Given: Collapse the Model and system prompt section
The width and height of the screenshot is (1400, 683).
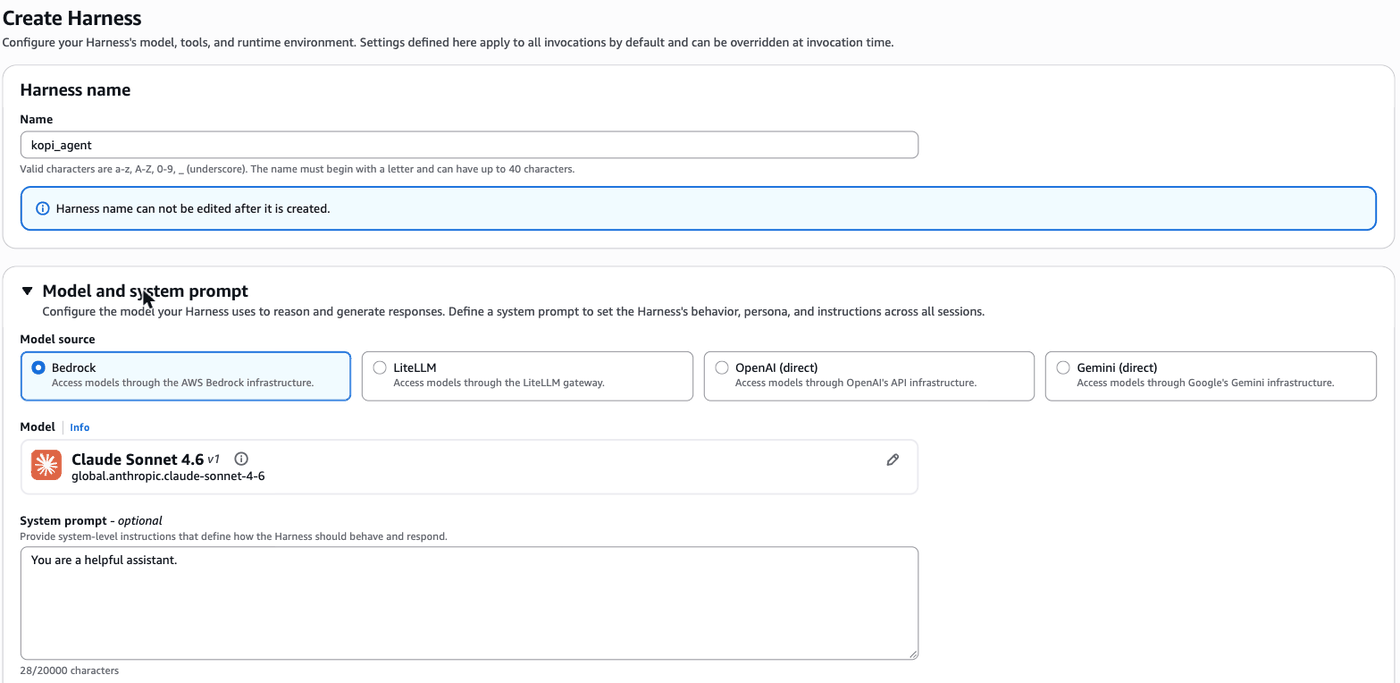Looking at the screenshot, I should [x=28, y=291].
